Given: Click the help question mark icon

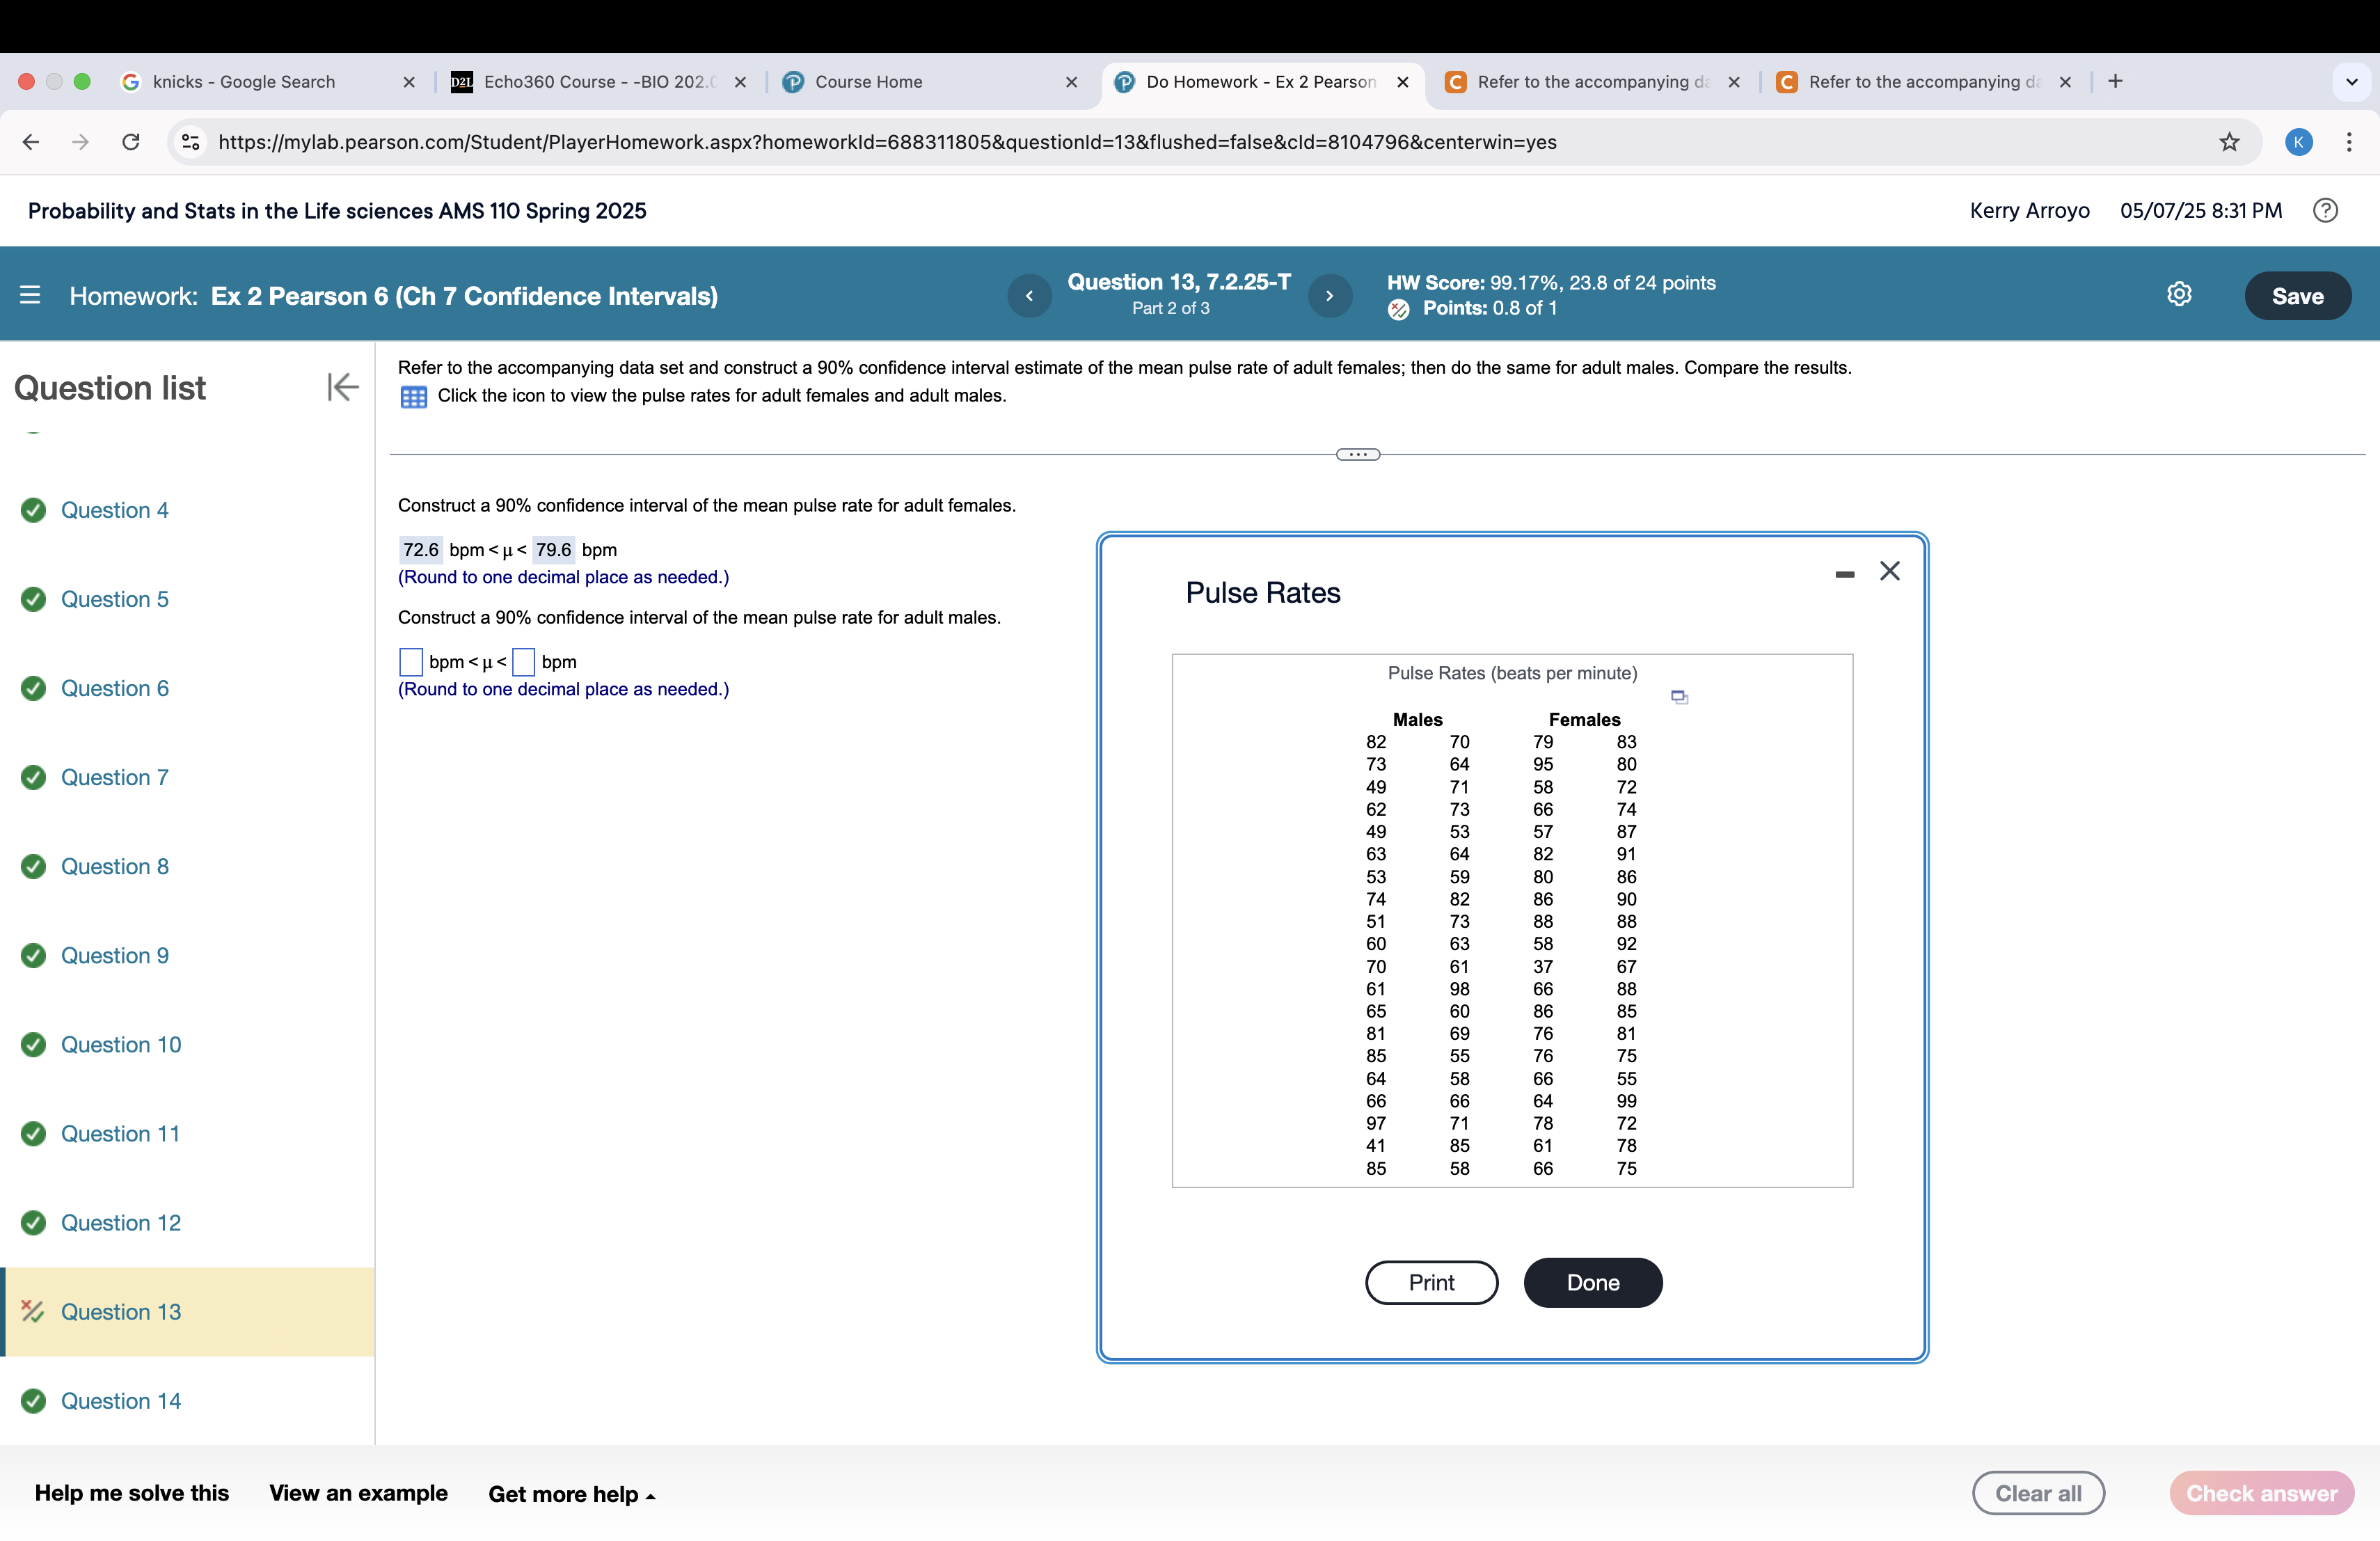Looking at the screenshot, I should tap(2326, 210).
